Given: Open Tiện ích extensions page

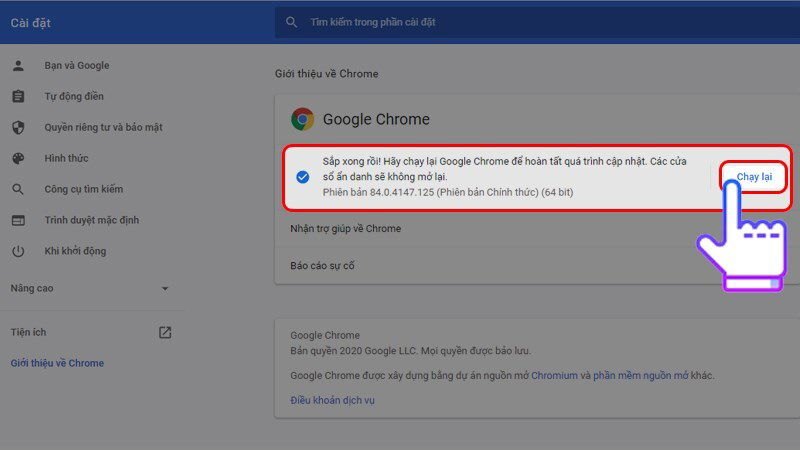Looking at the screenshot, I should coord(29,332).
